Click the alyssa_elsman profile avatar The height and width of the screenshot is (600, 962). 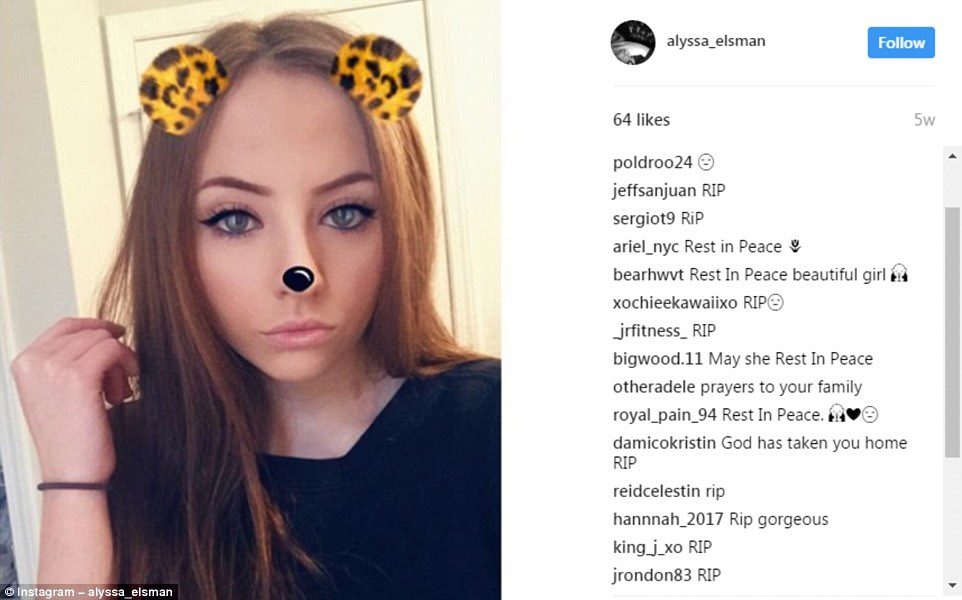tap(633, 42)
